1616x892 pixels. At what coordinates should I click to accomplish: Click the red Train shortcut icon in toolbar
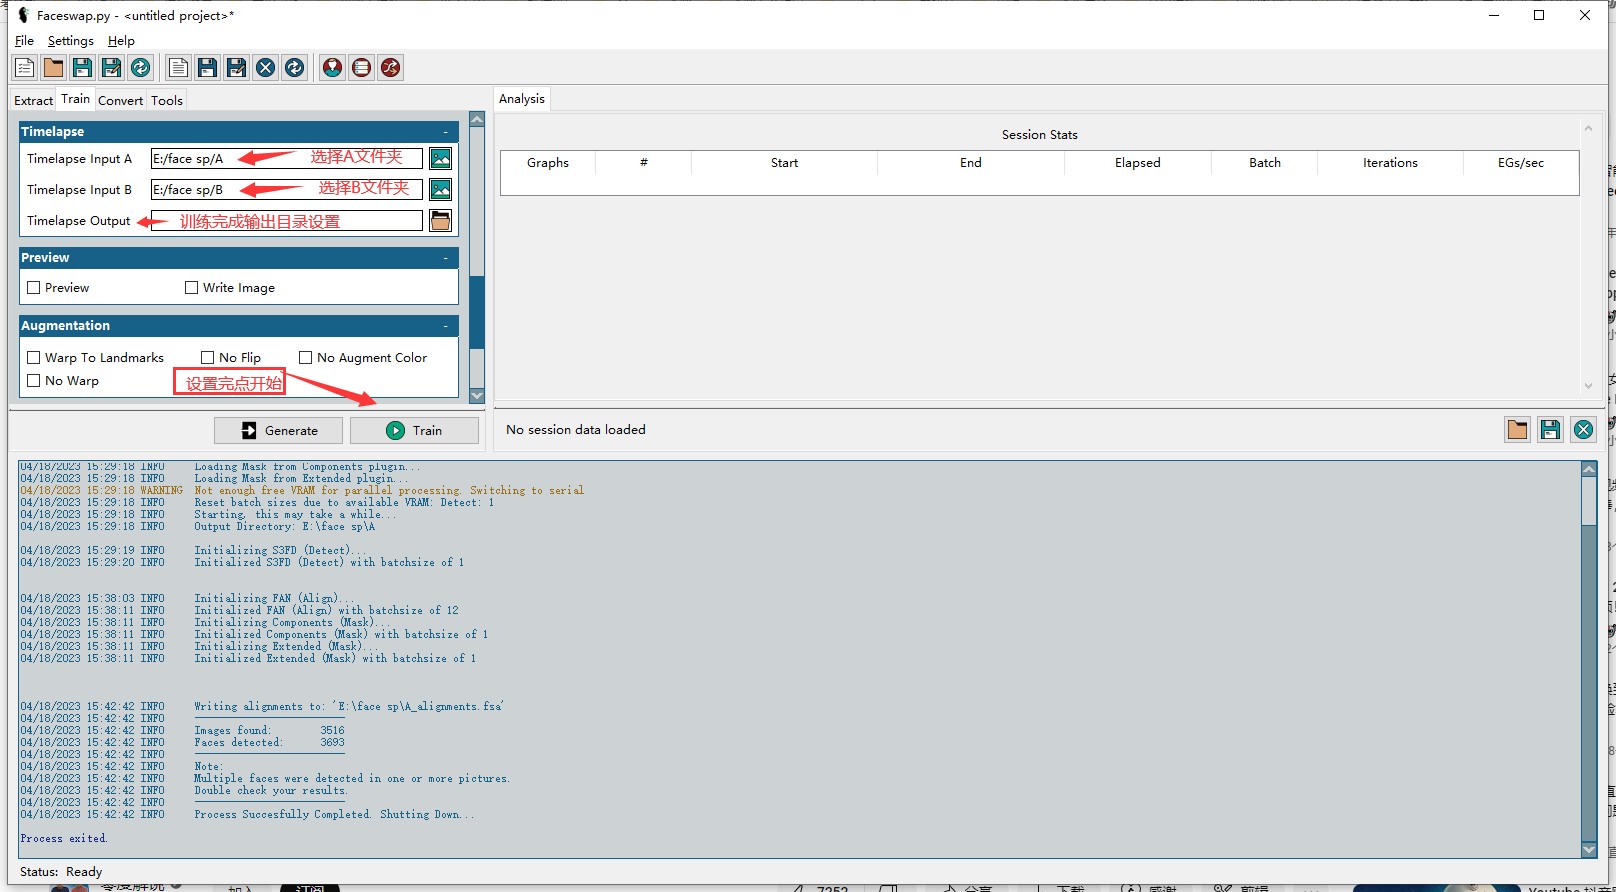pos(361,68)
